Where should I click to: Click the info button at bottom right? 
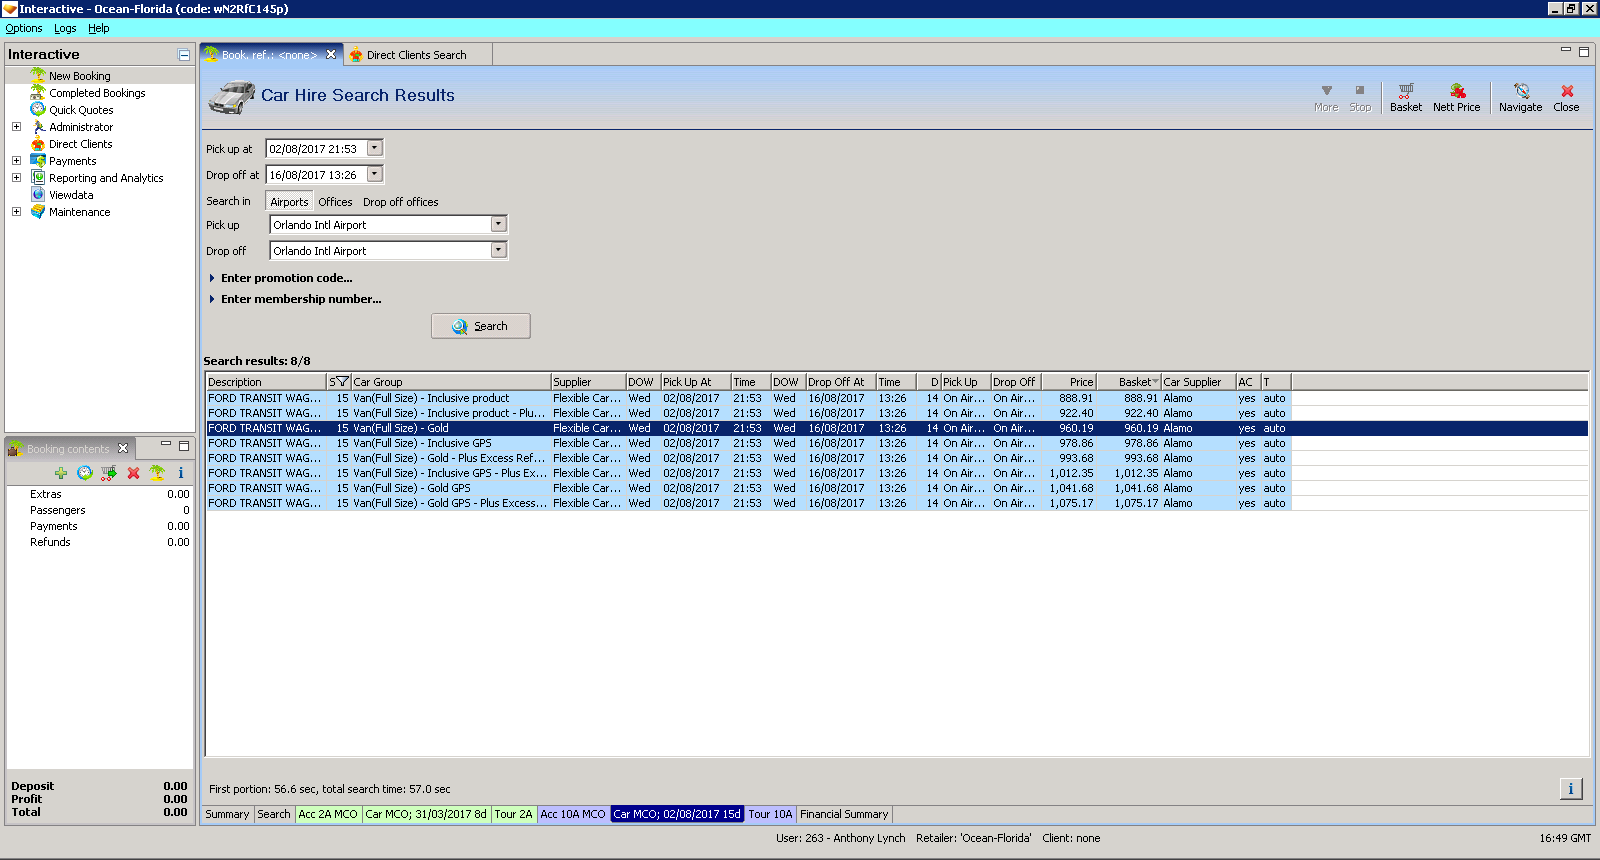(1570, 789)
